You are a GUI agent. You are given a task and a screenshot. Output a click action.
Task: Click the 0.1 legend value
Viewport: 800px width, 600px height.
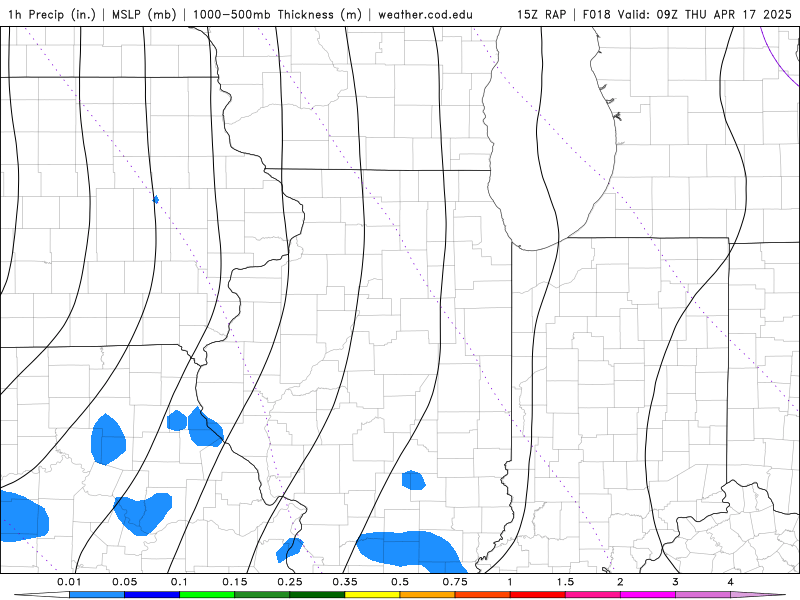click(x=179, y=582)
